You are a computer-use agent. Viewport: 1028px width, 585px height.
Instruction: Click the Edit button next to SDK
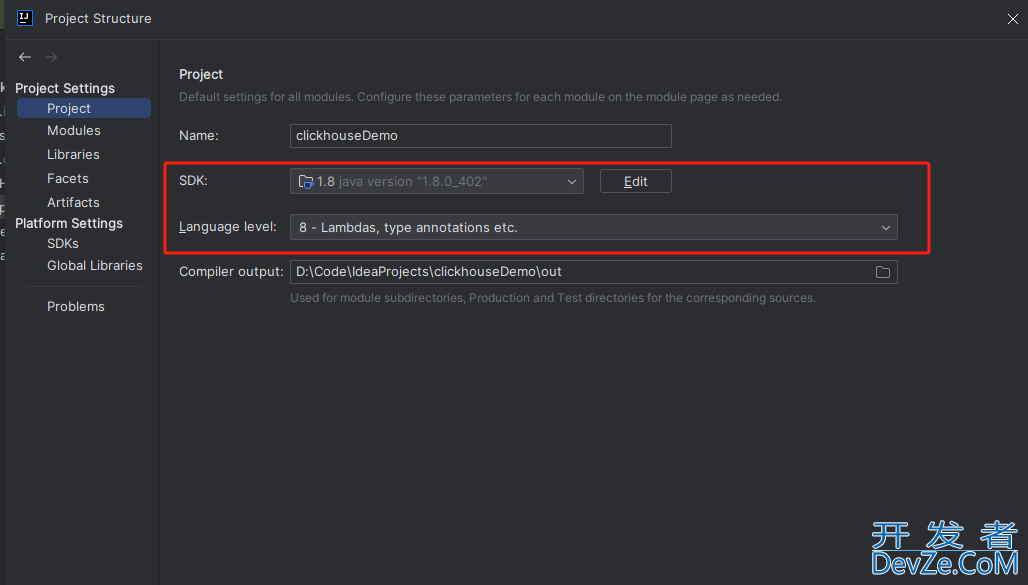pos(635,182)
